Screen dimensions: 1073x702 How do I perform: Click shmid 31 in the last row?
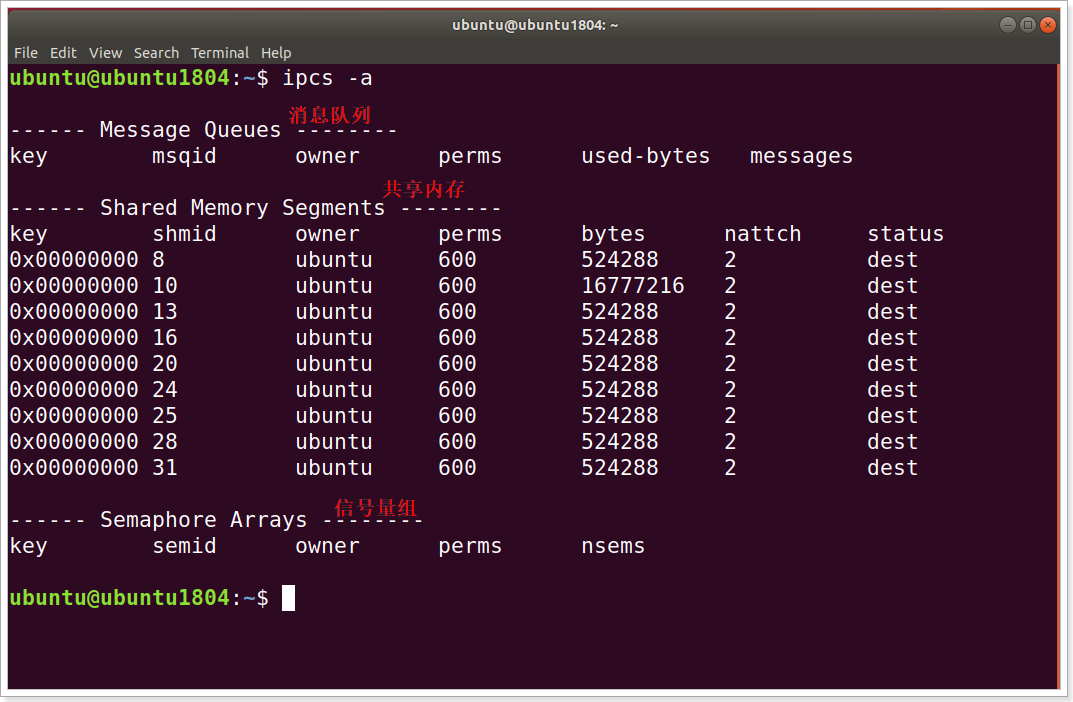pos(165,468)
